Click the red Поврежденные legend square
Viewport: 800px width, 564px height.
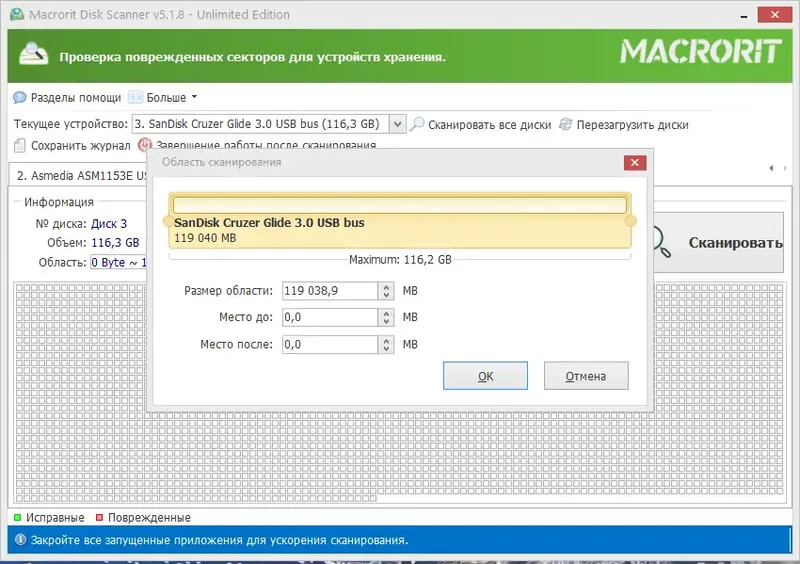pos(99,518)
